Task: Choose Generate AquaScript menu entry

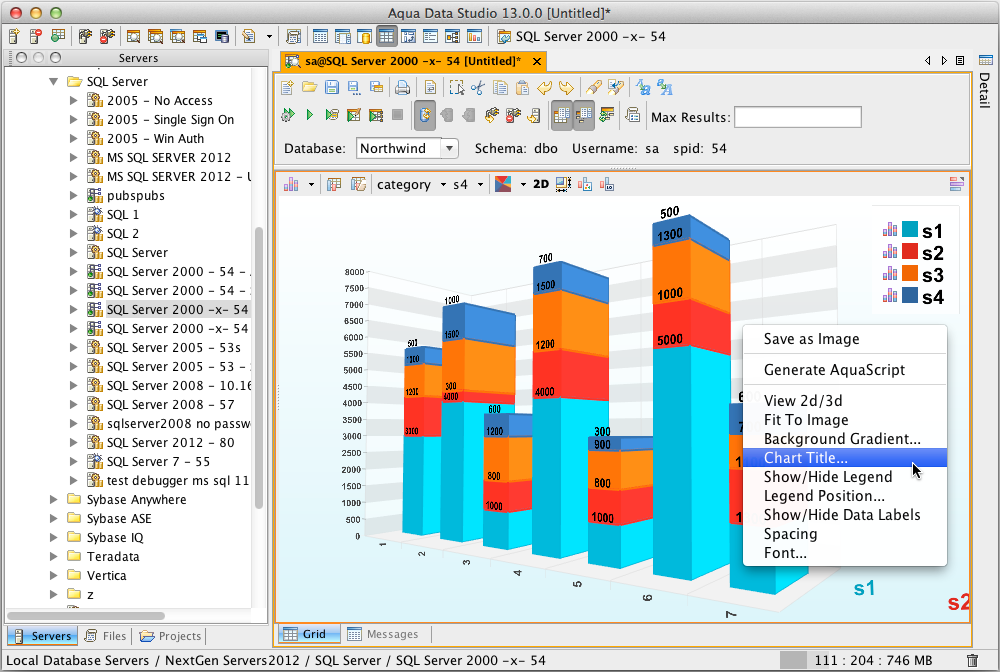Action: (x=844, y=370)
